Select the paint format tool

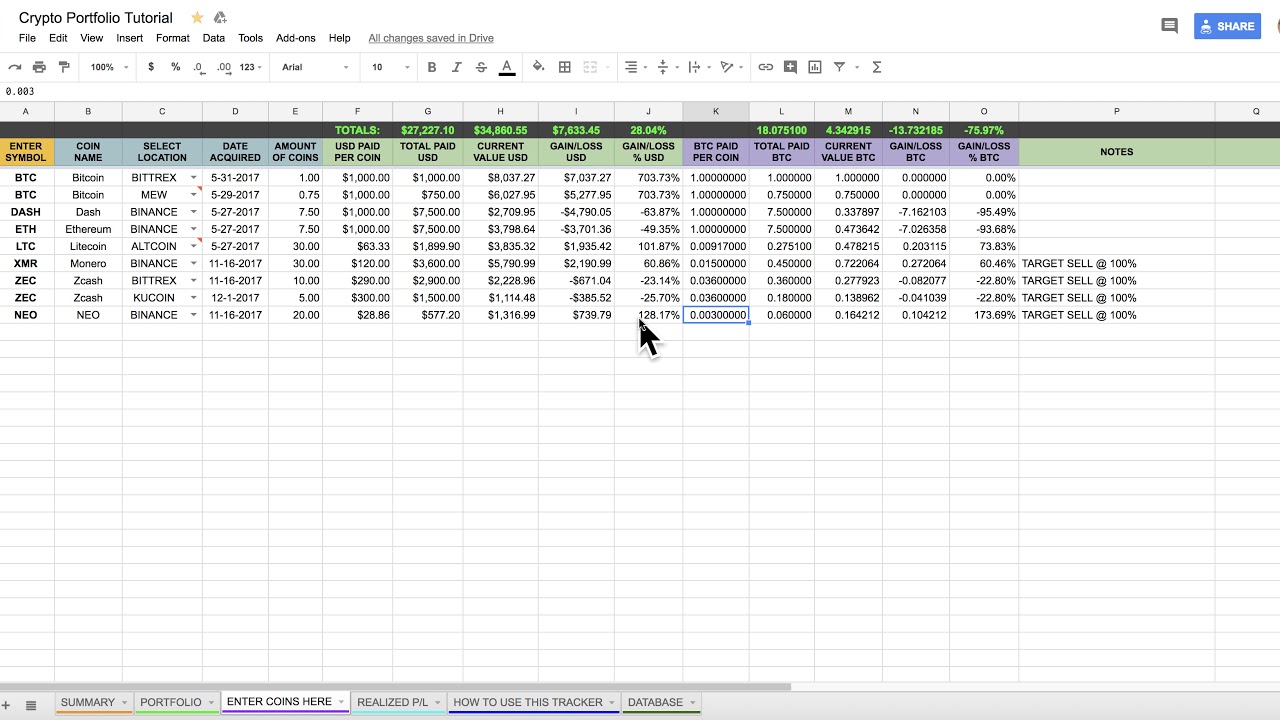pyautogui.click(x=64, y=67)
